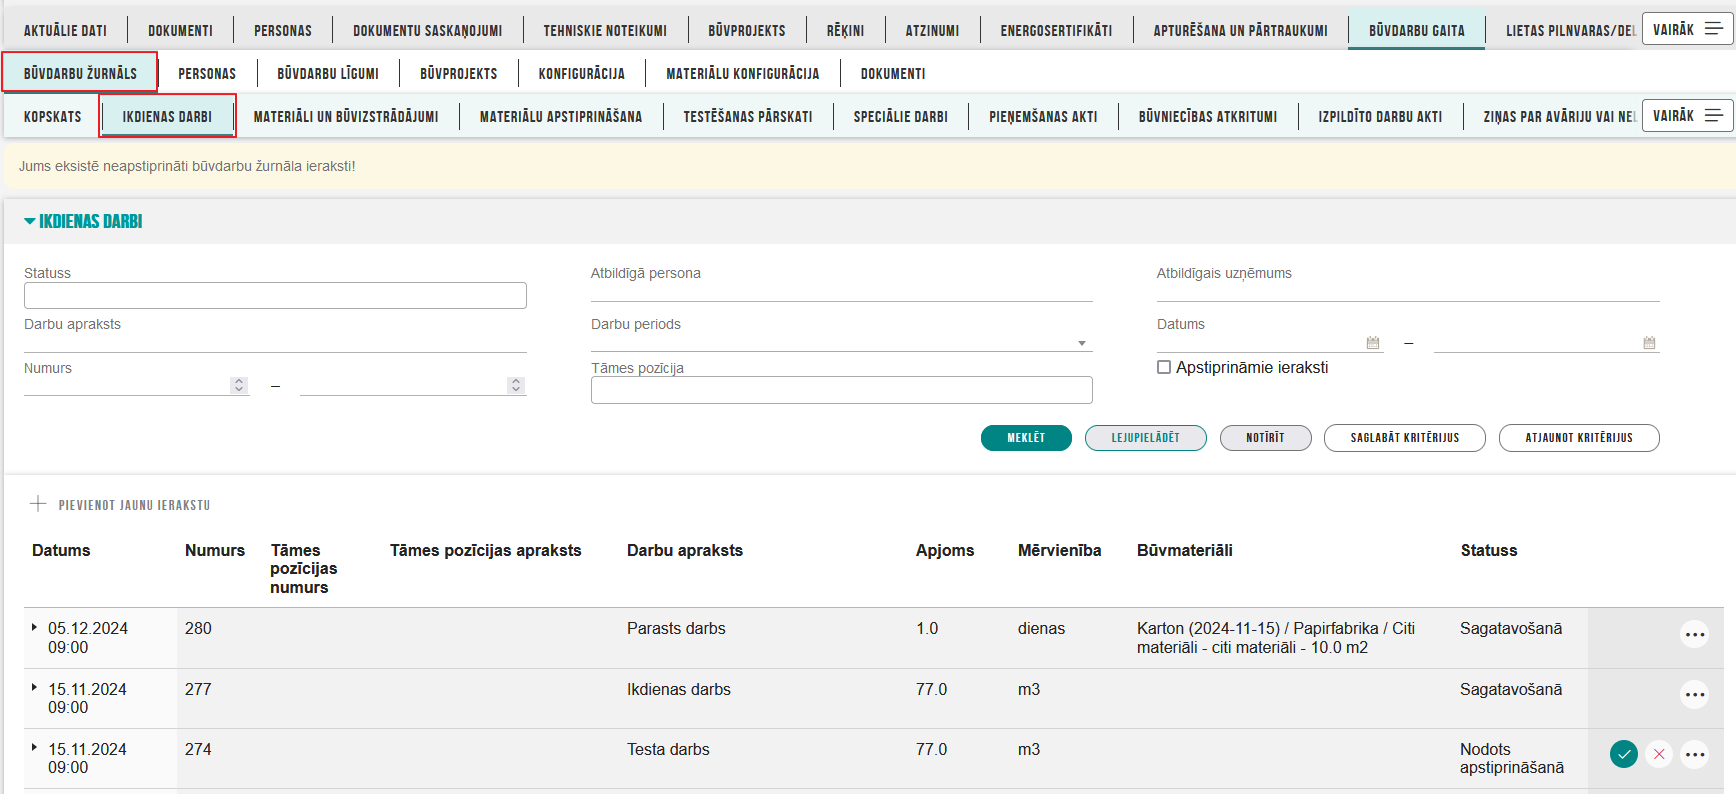Image resolution: width=1736 pixels, height=794 pixels.
Task: Adjust Numurs from-value stepper
Action: point(239,385)
